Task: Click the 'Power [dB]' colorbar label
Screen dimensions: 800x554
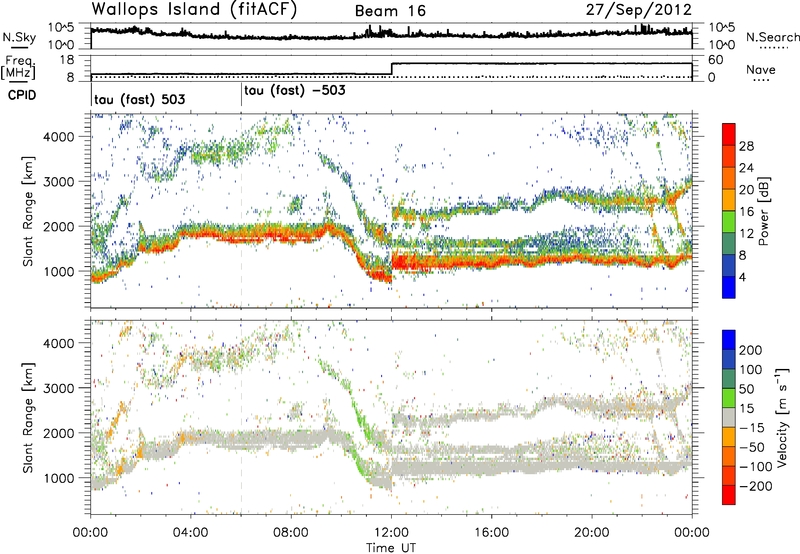Action: point(763,211)
